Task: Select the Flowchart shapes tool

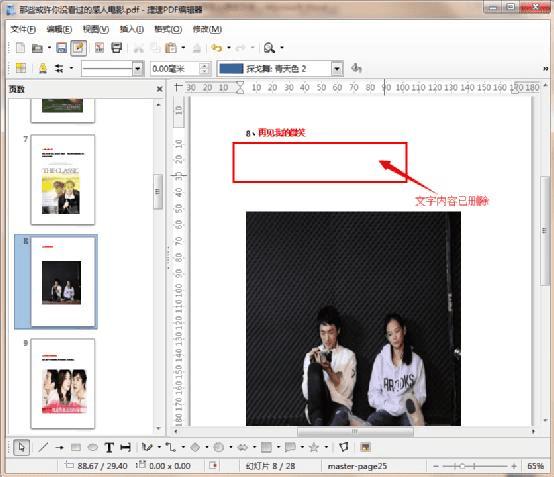Action: (266, 447)
